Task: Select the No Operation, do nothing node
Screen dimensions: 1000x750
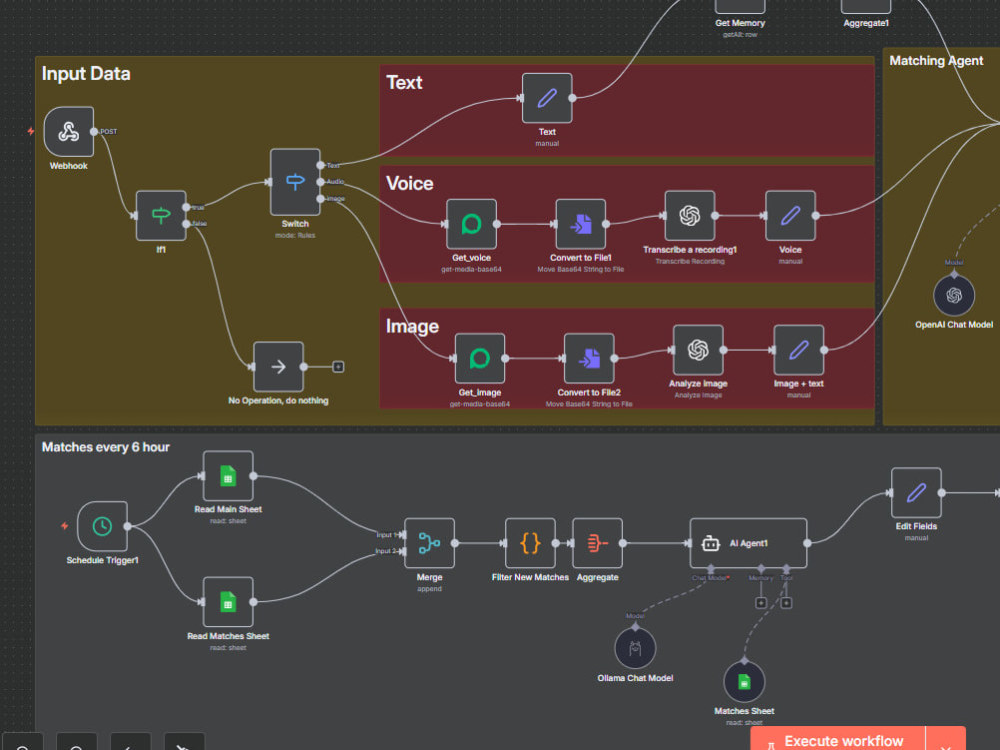Action: point(279,367)
